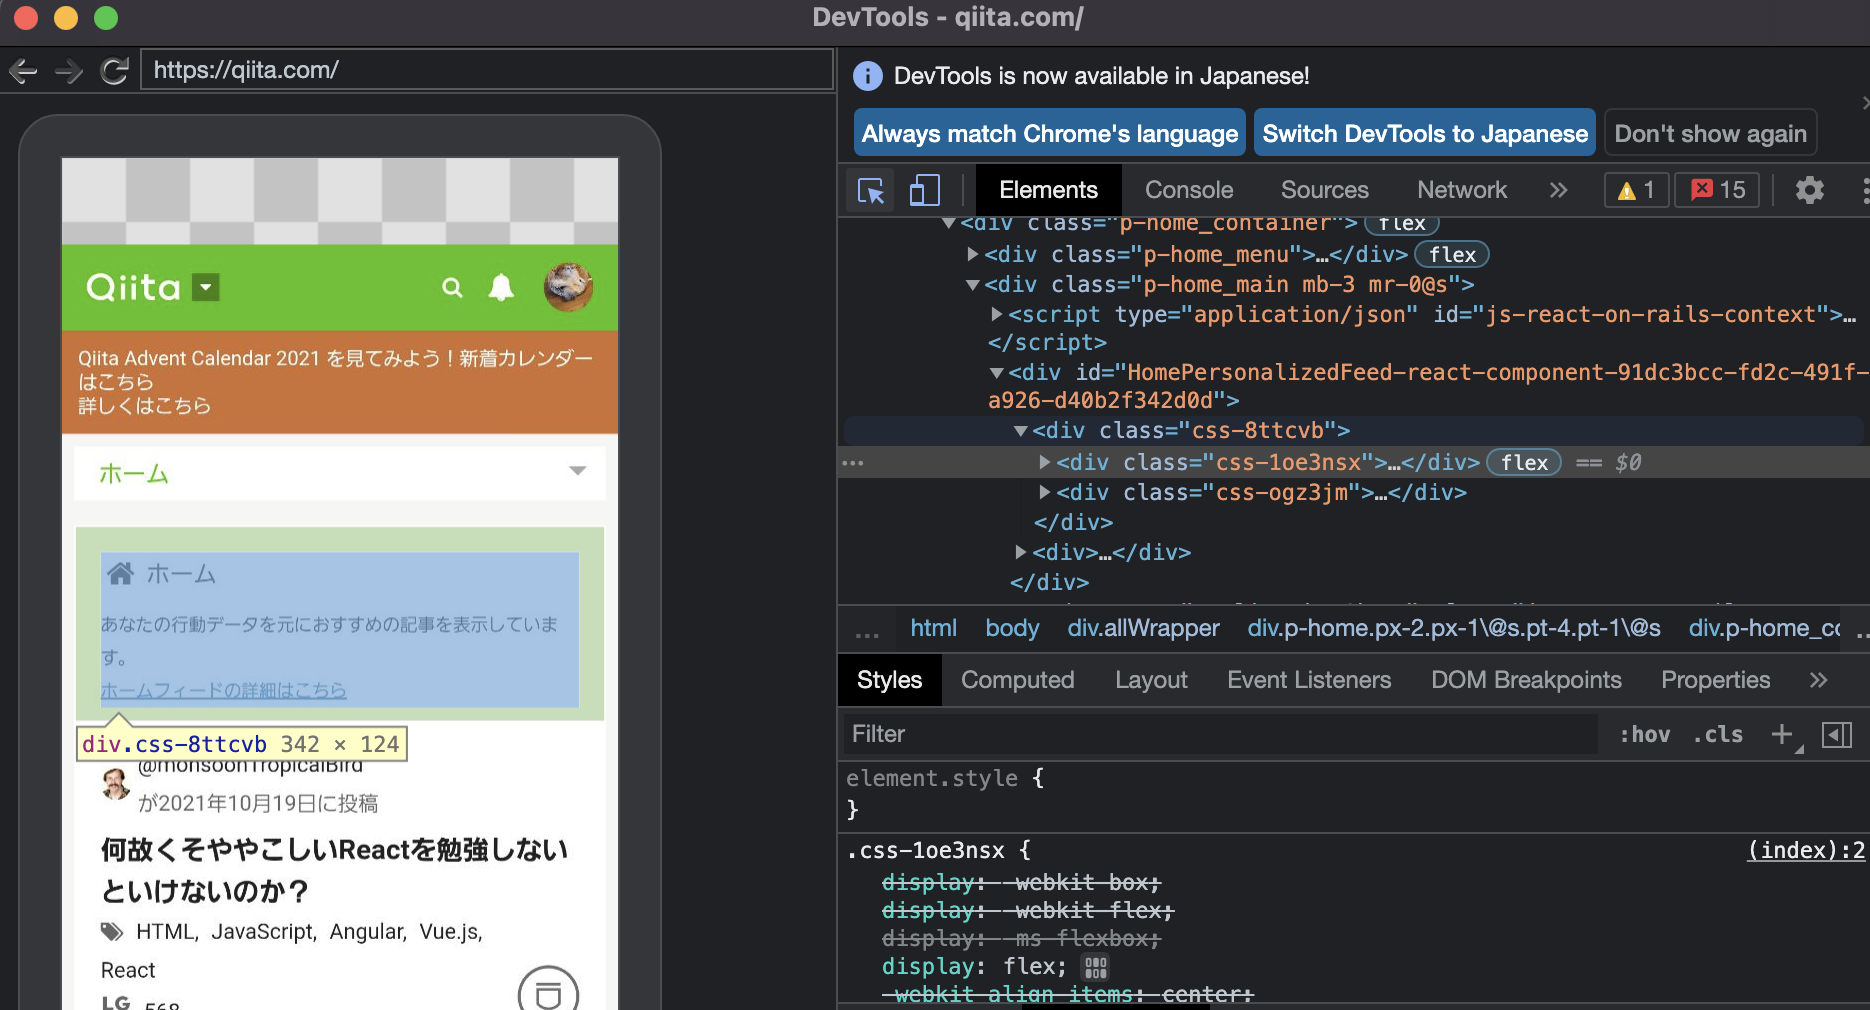
Task: Click the Qiita search magnifier icon
Action: point(453,288)
